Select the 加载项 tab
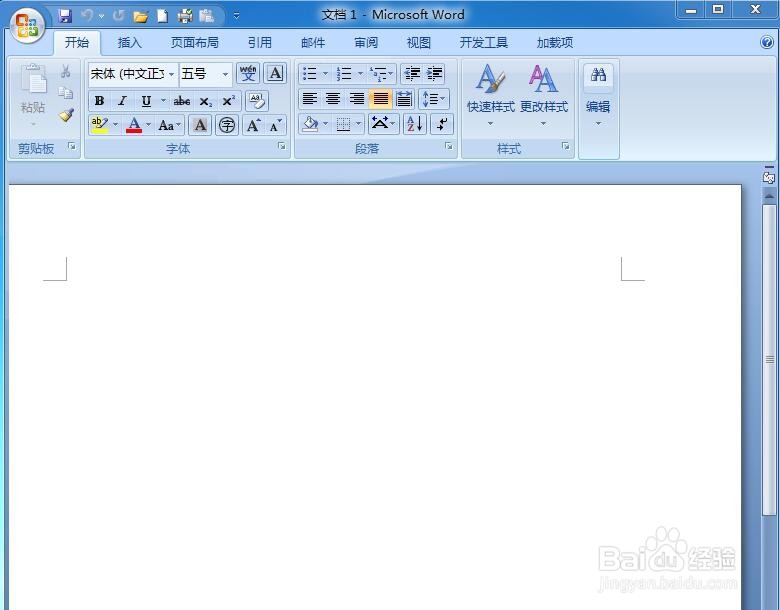 tap(555, 43)
